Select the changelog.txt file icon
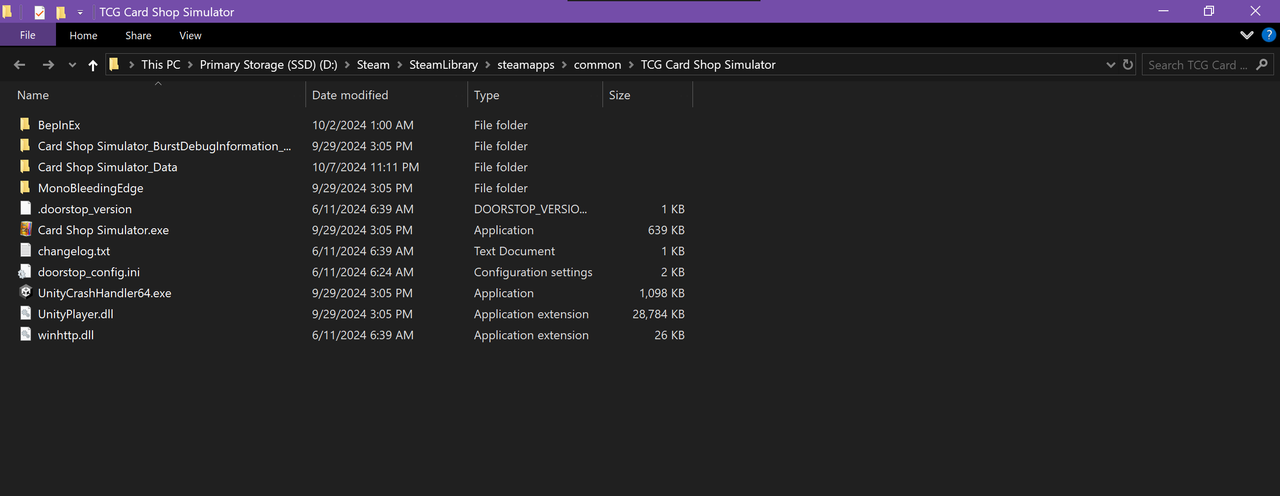 (25, 251)
